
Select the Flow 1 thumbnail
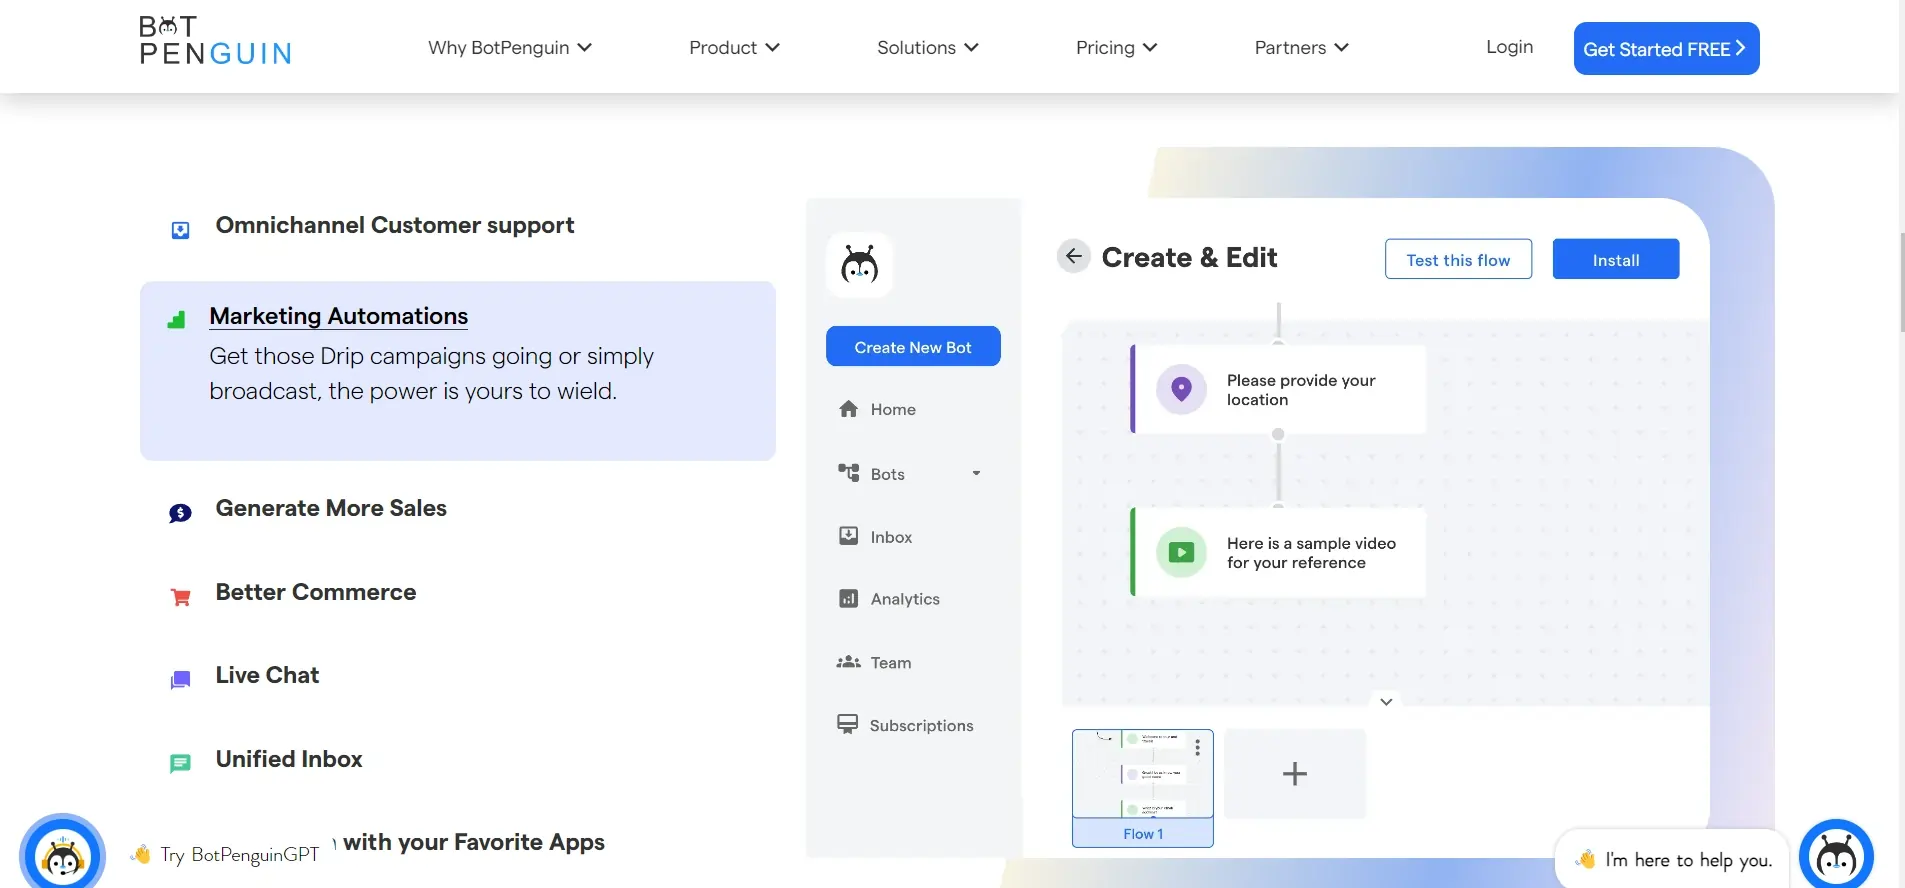point(1143,788)
